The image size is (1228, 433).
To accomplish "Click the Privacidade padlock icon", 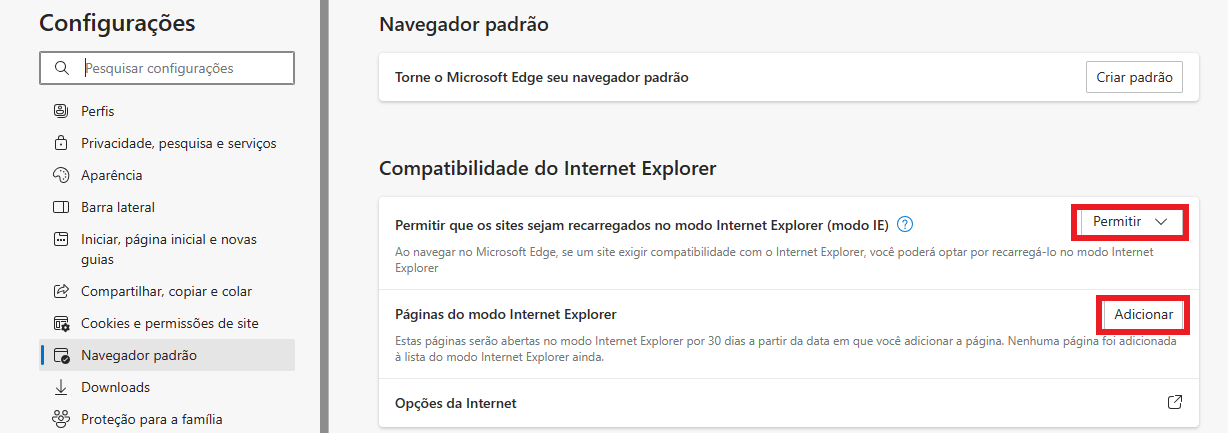I will 61,143.
